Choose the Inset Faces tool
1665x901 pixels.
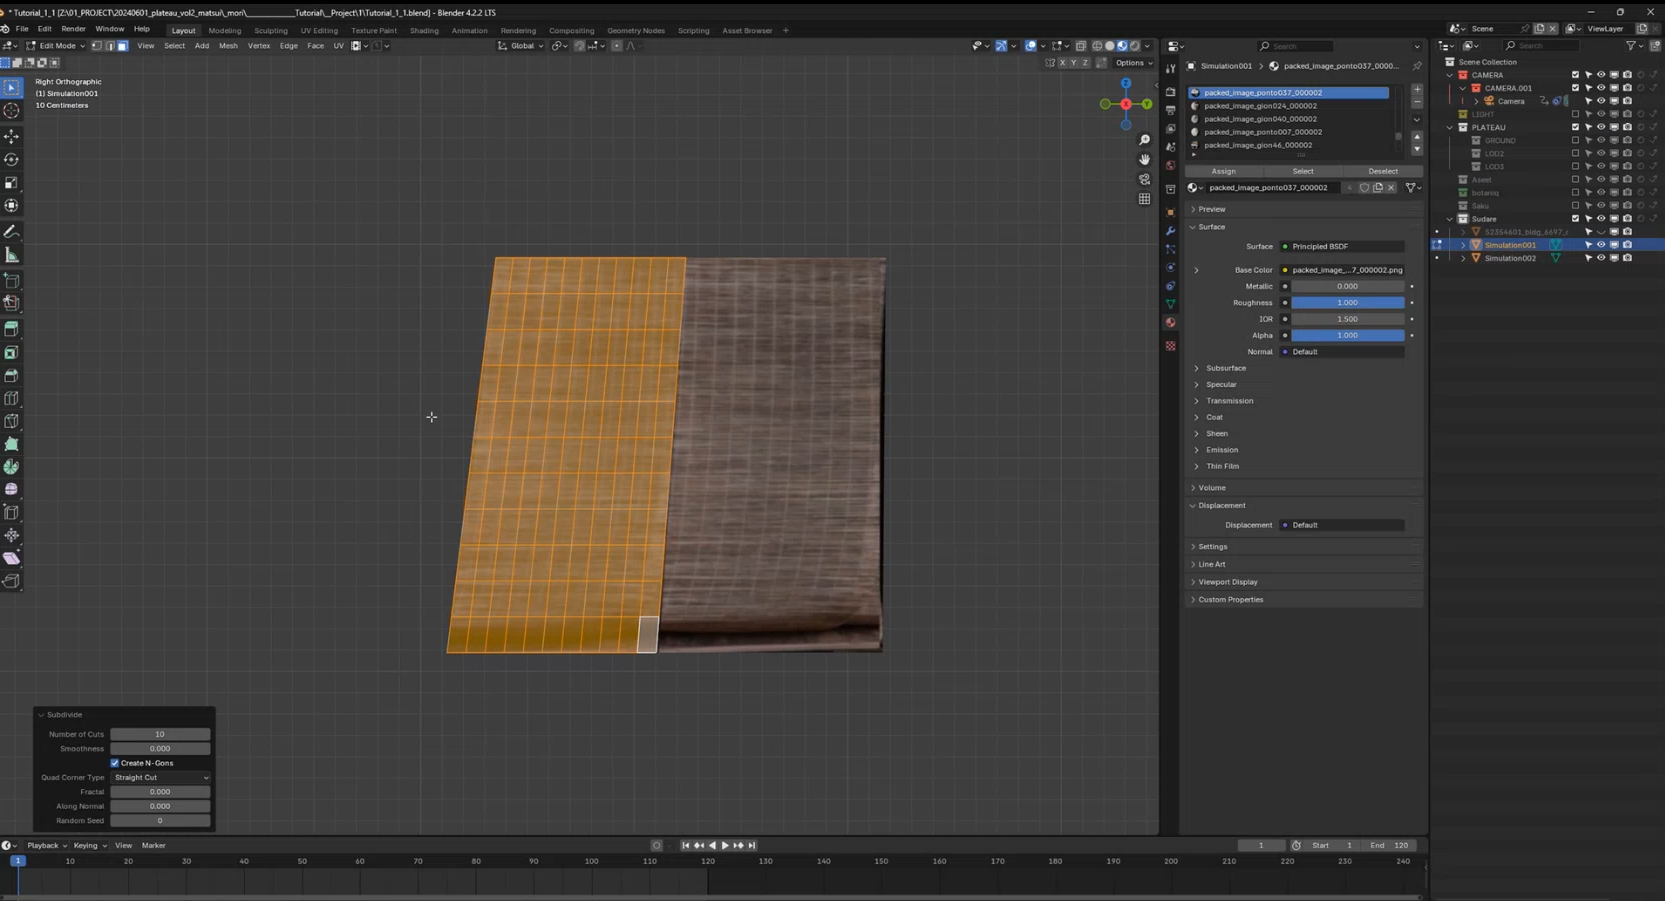[x=12, y=353]
